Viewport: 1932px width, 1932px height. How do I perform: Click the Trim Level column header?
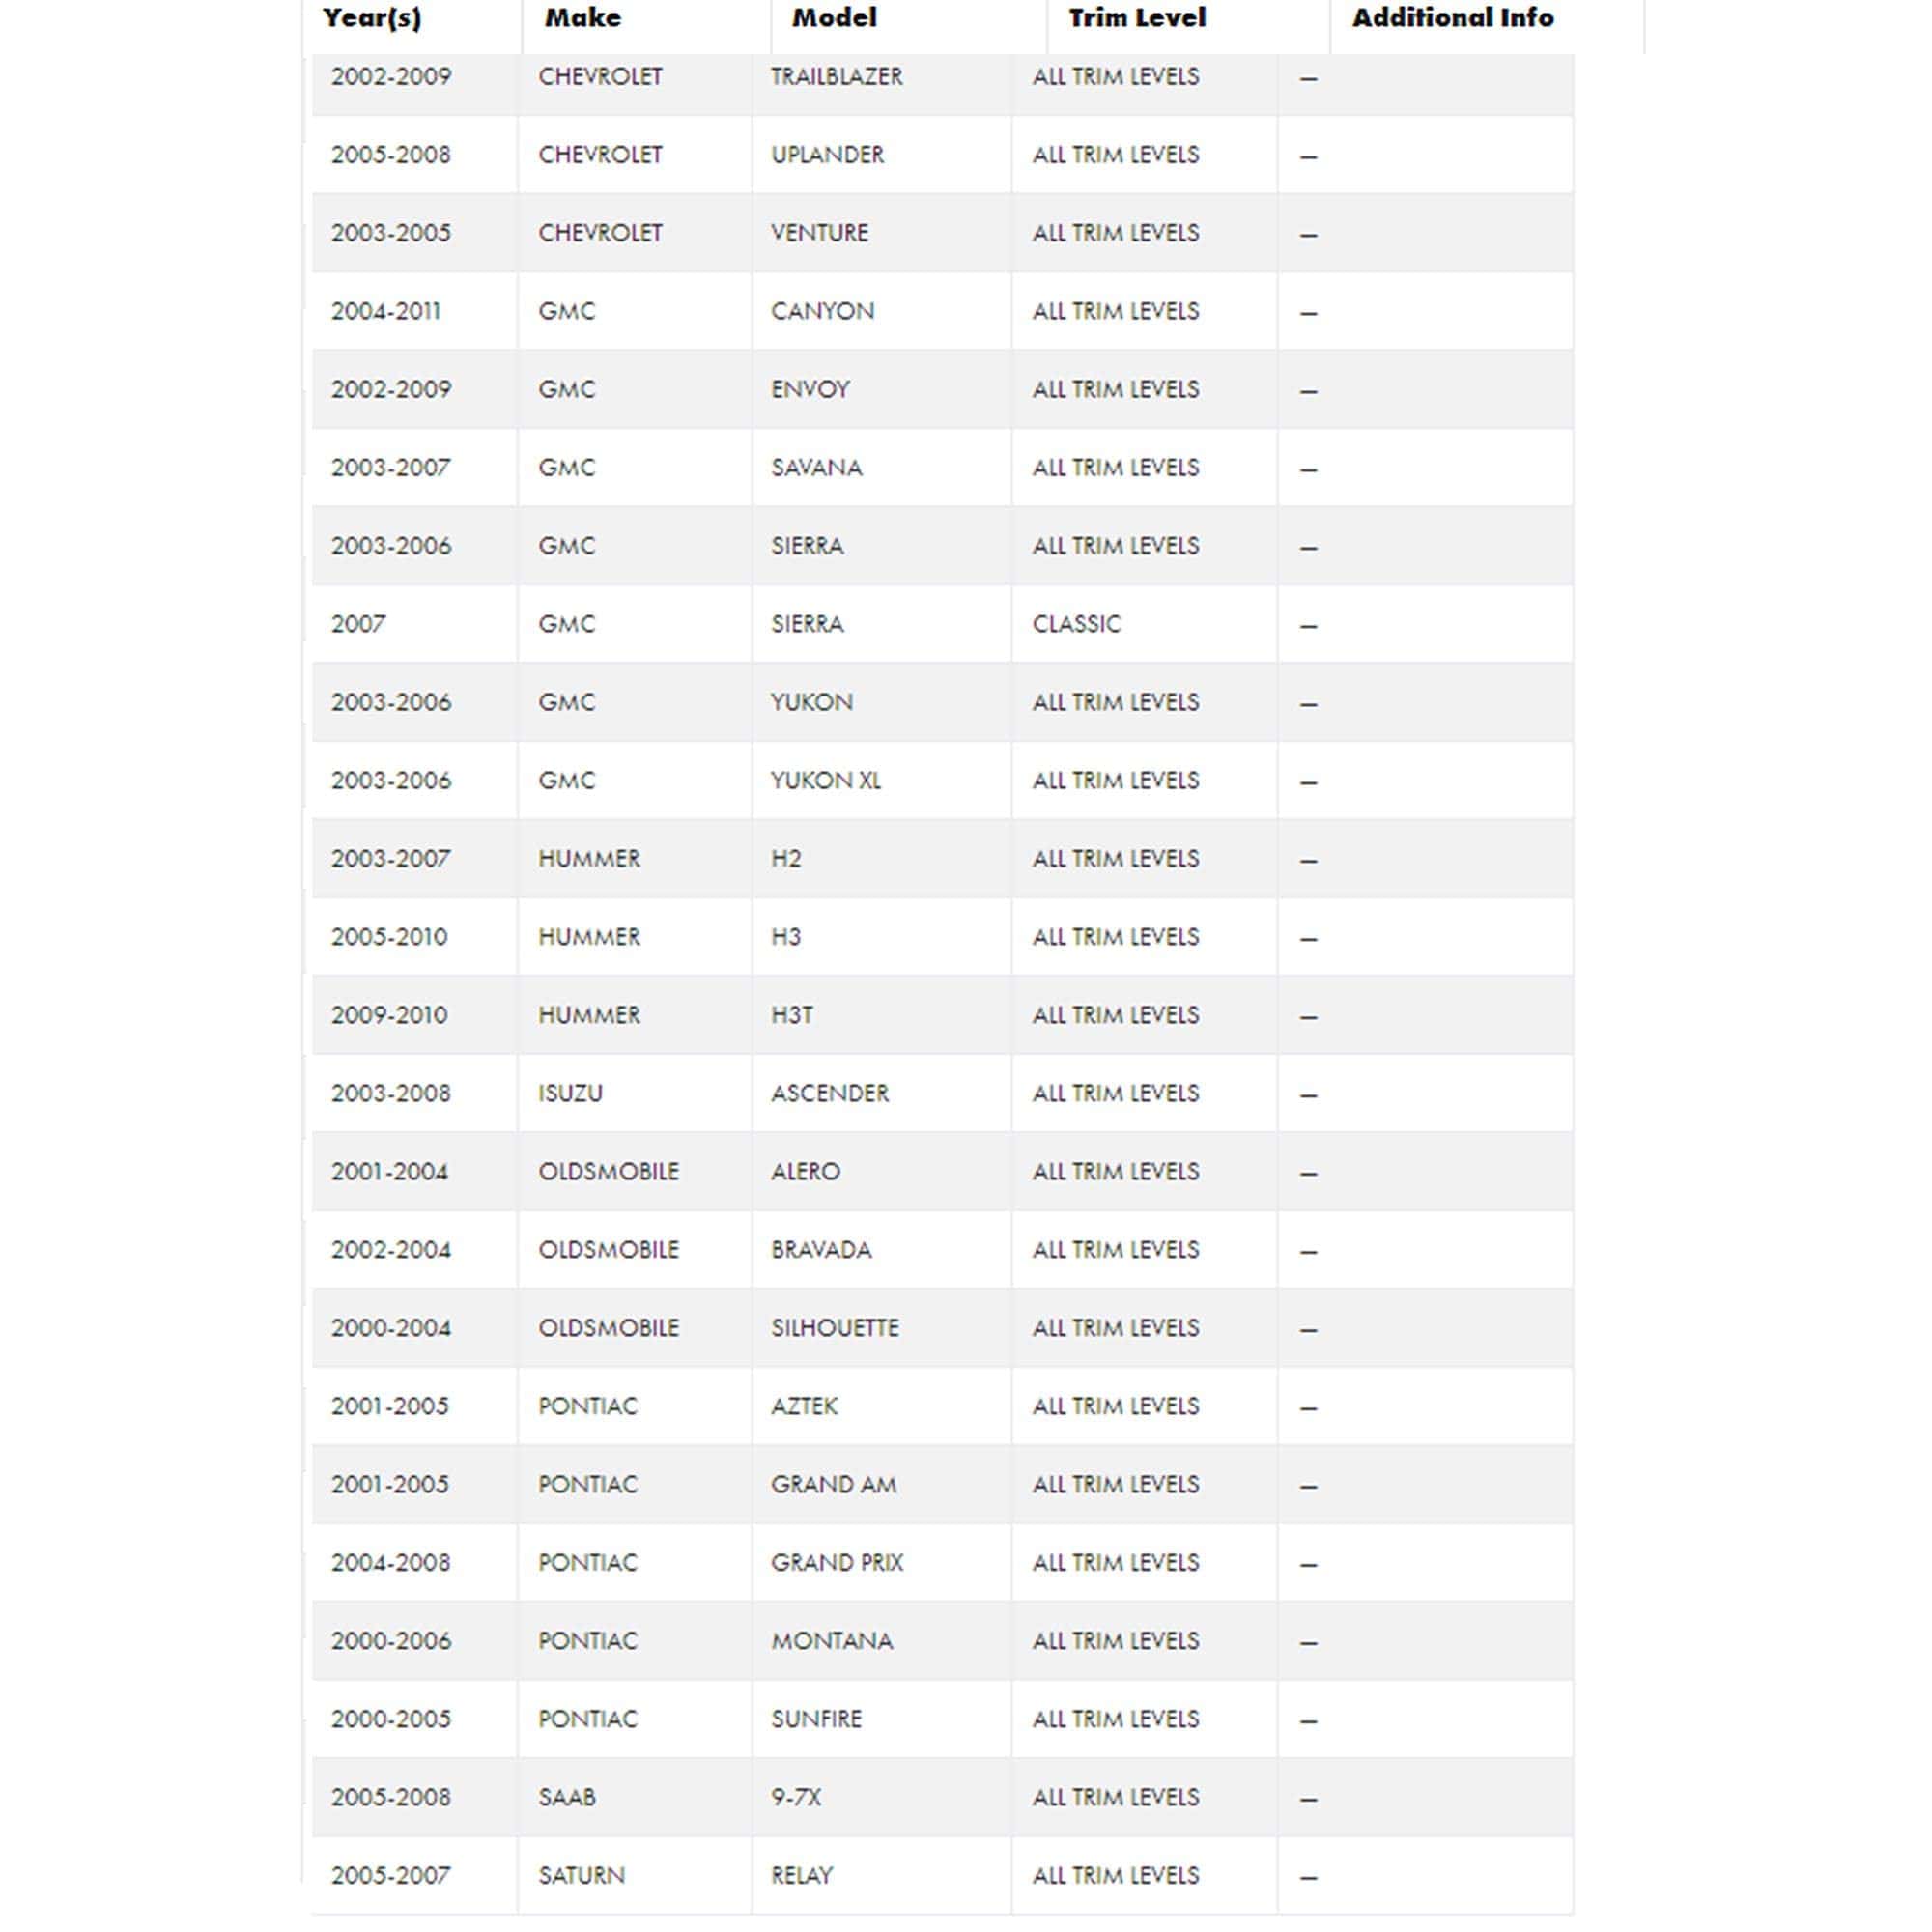coord(1137,18)
